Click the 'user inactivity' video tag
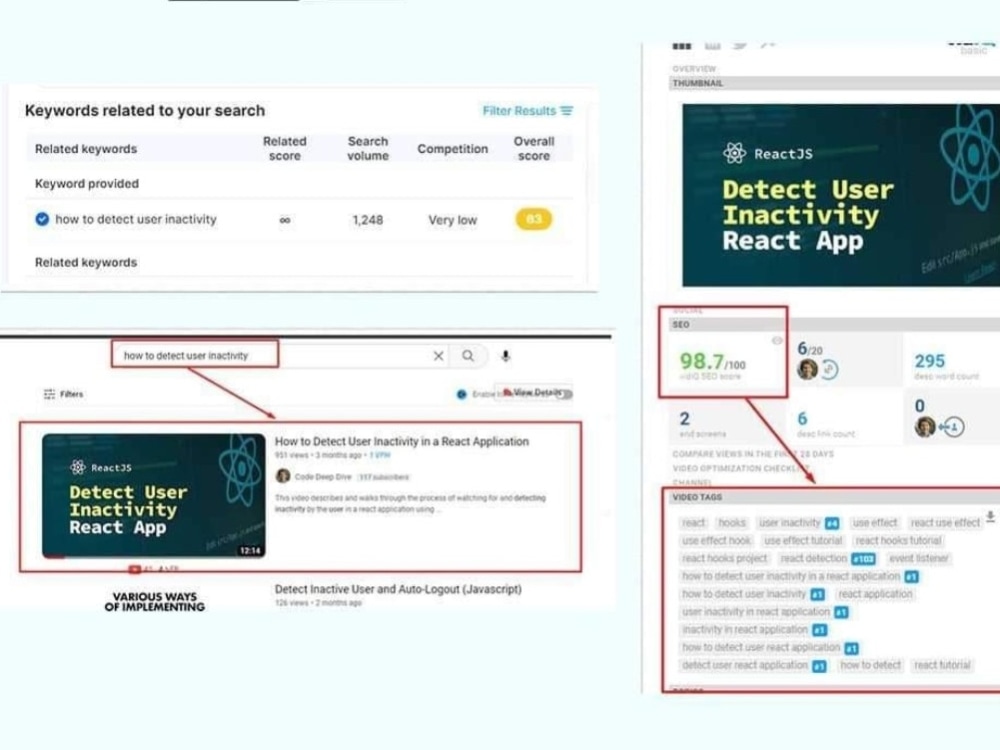This screenshot has height=750, width=1000. click(790, 523)
